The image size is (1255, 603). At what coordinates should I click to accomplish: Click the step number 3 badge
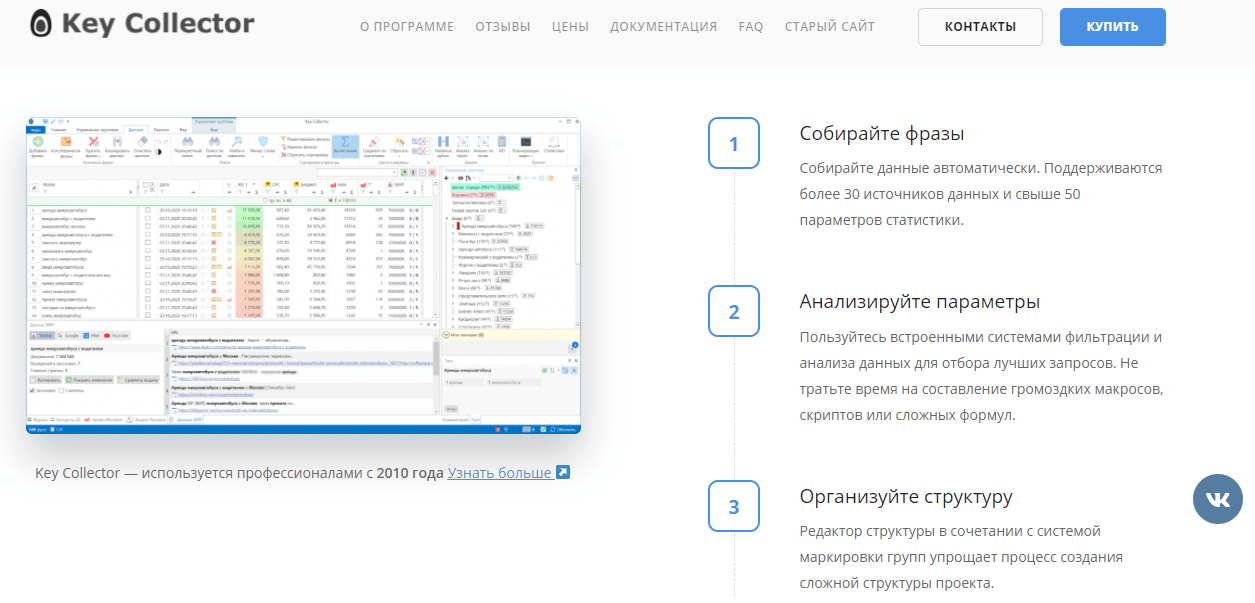[734, 506]
